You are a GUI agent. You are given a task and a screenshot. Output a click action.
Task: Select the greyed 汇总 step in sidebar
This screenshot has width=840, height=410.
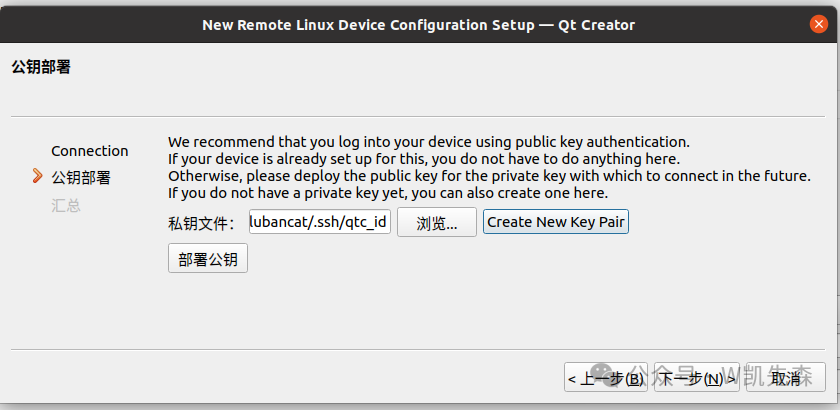point(66,205)
